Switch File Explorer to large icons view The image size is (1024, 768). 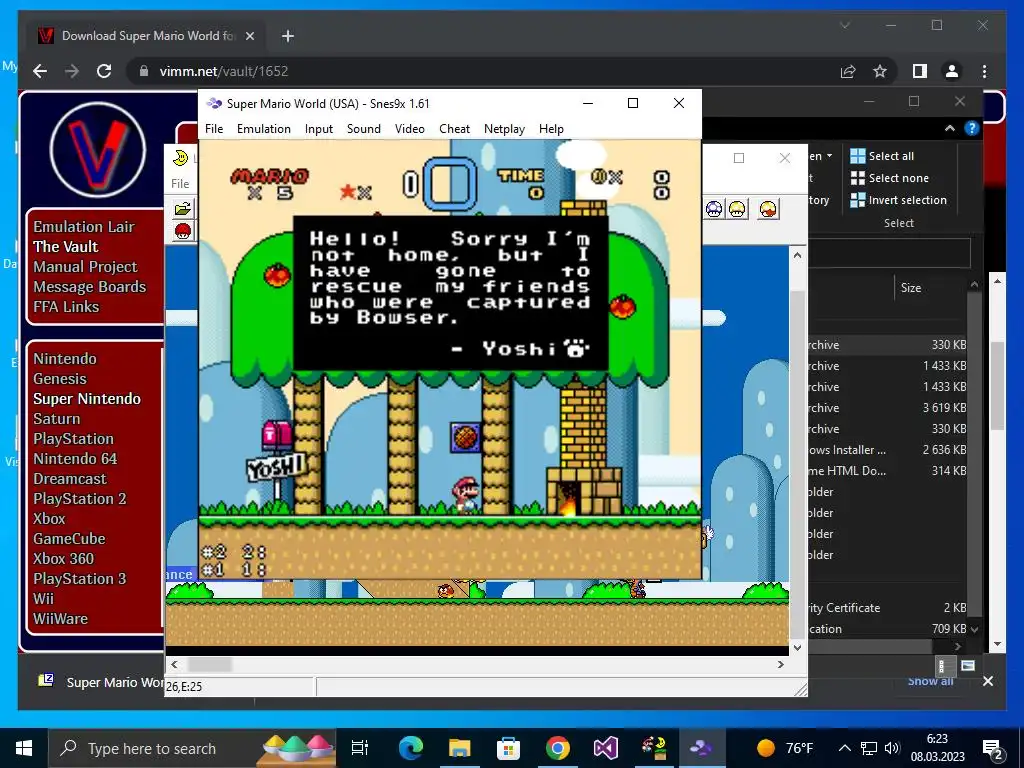[968, 665]
